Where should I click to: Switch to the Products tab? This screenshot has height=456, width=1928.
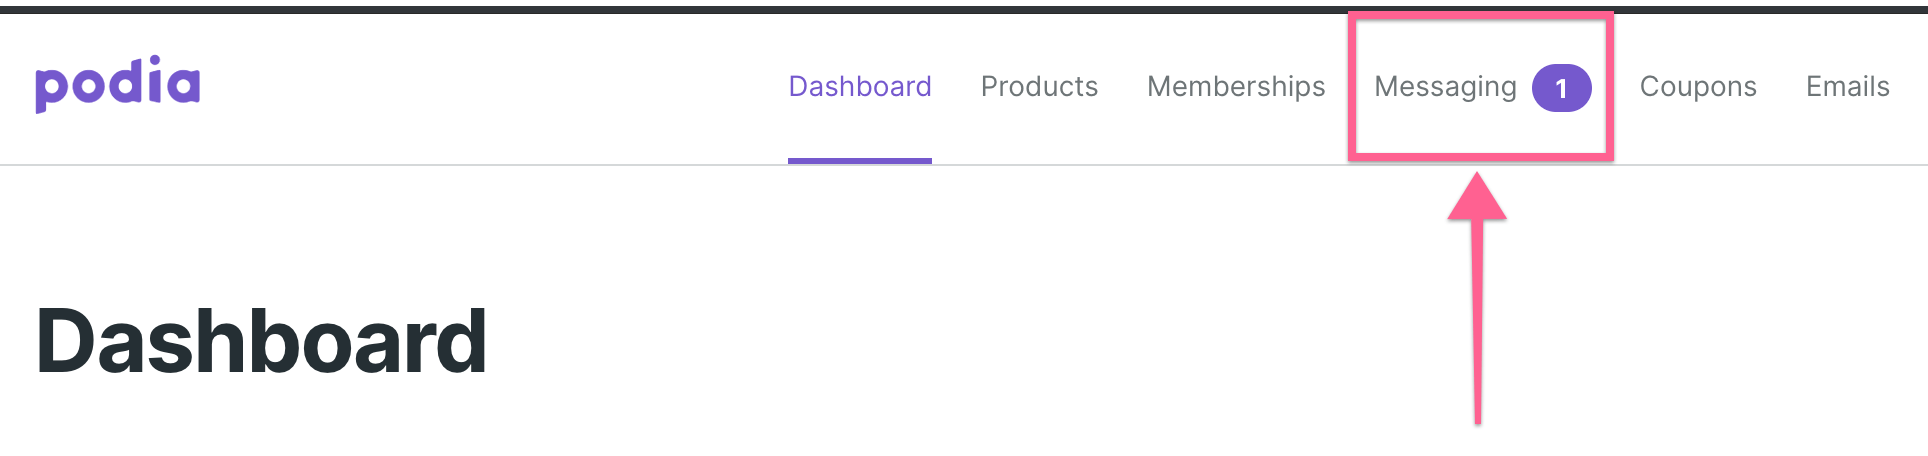tap(1039, 87)
